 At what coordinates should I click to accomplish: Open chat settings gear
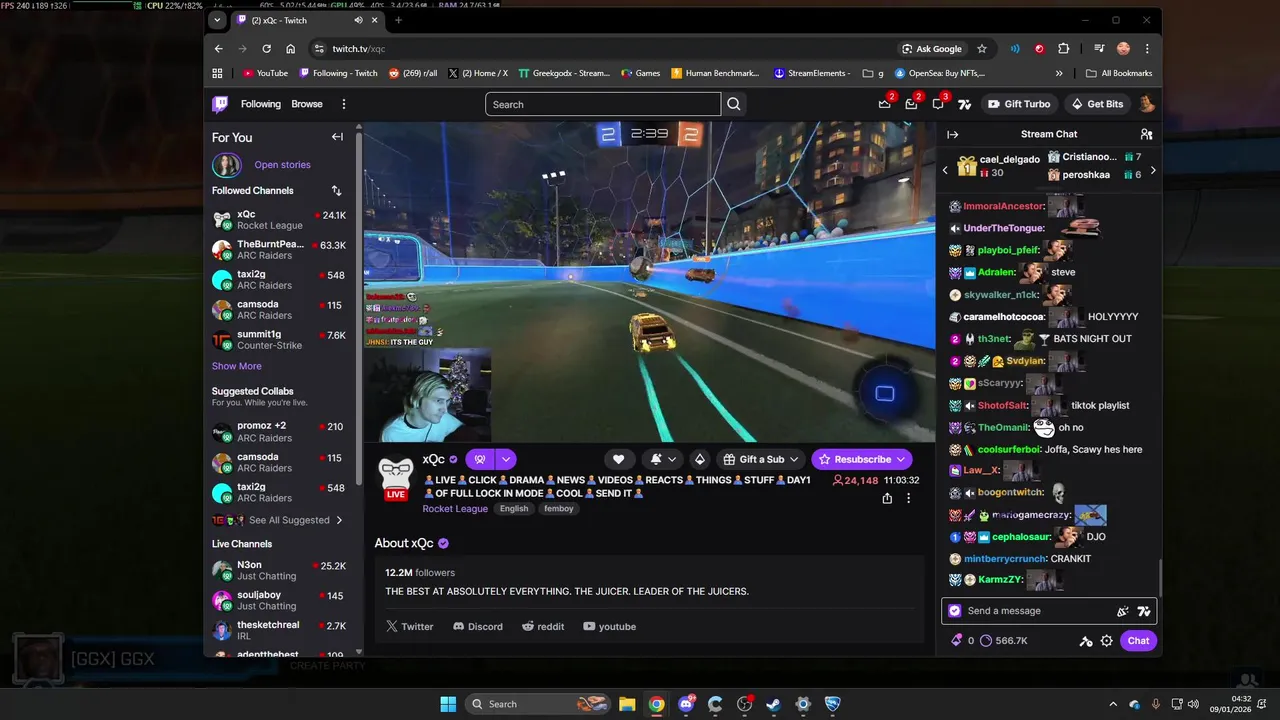[1107, 641]
